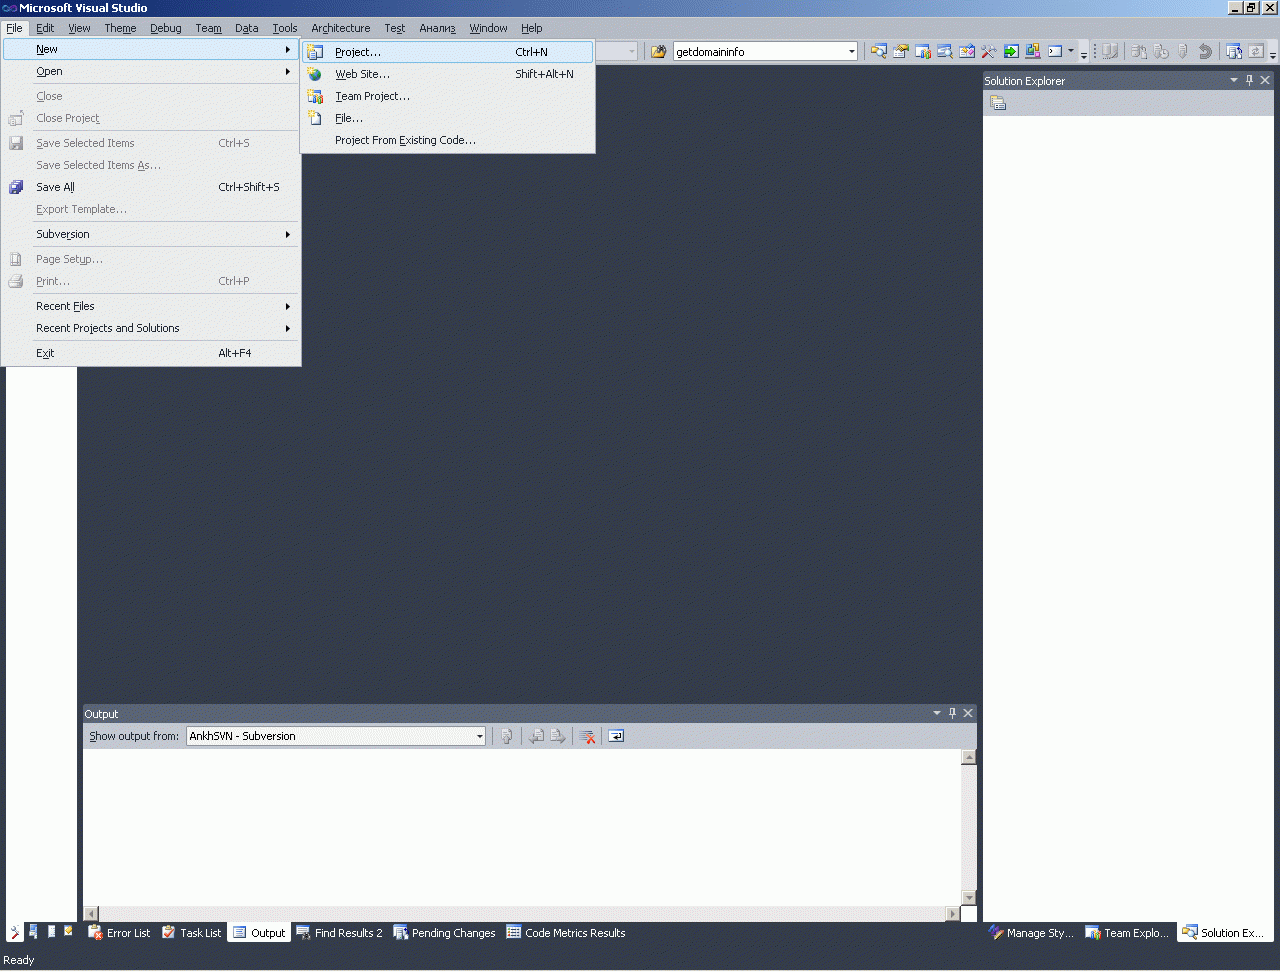The image size is (1280, 972).
Task: Close the Output panel
Action: click(968, 713)
